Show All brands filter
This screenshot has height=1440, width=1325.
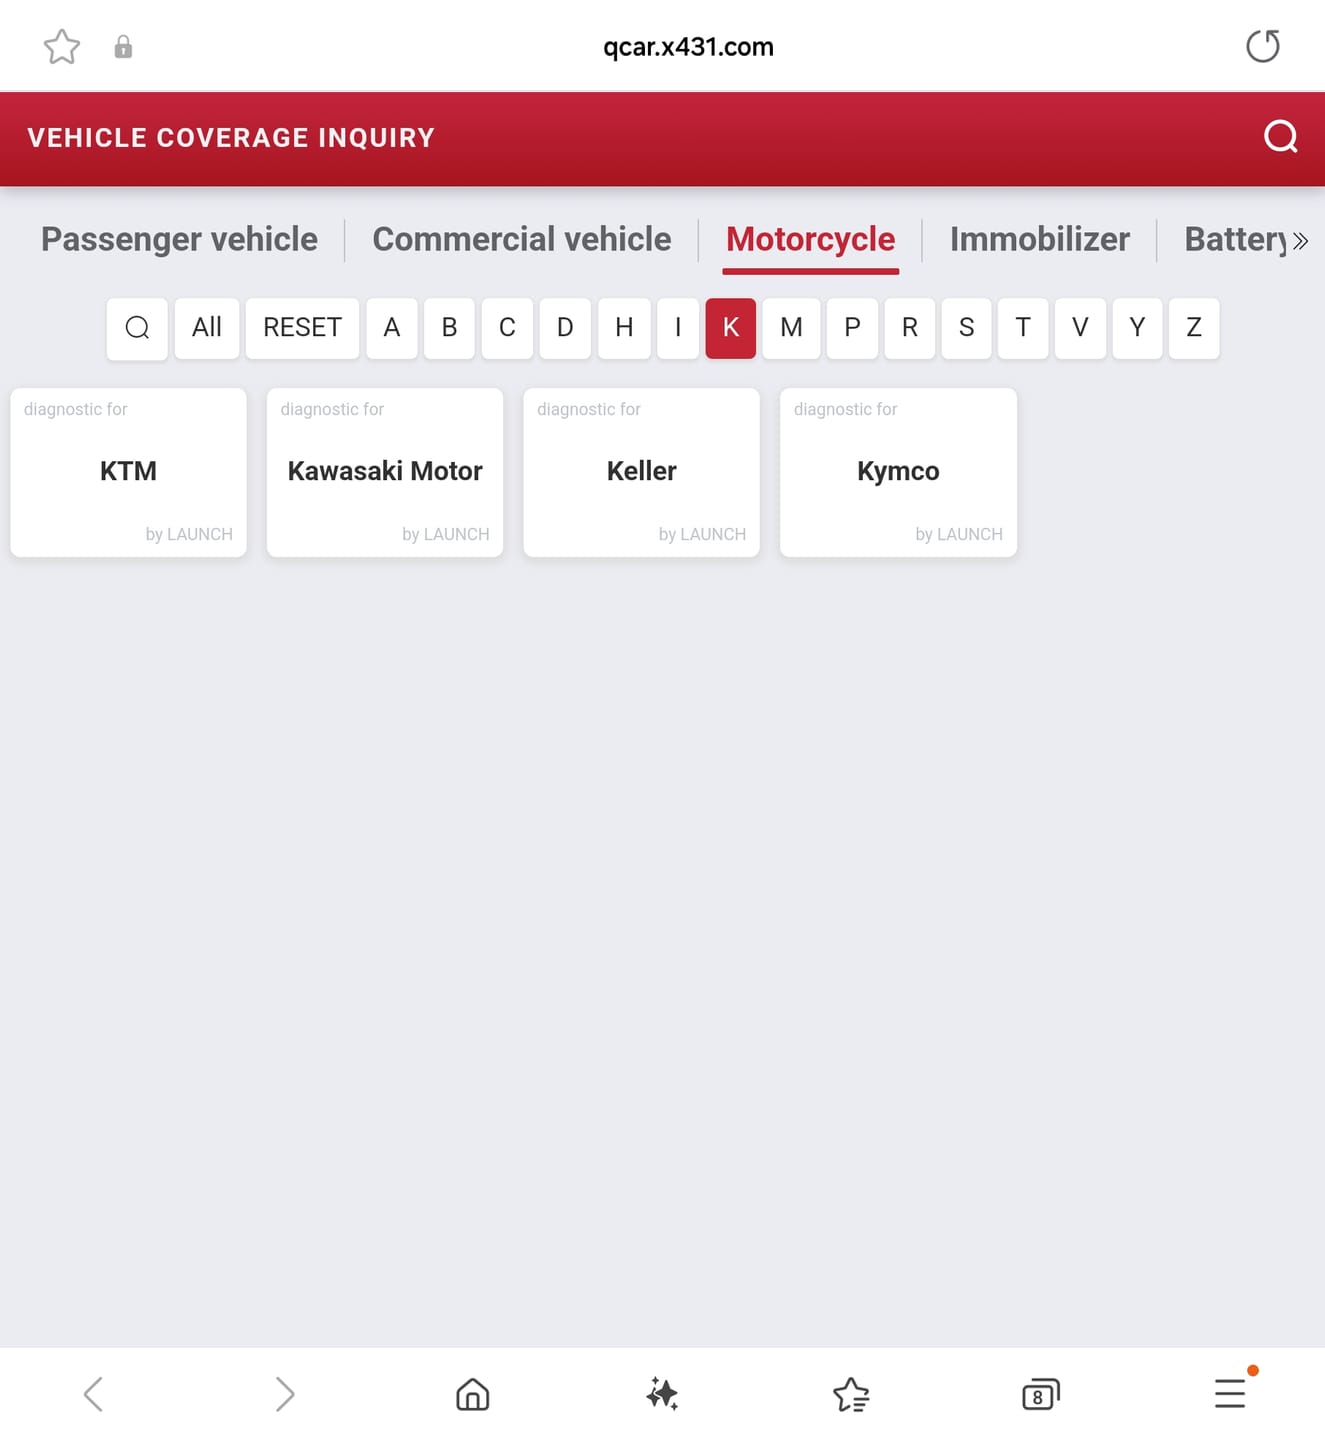207,328
